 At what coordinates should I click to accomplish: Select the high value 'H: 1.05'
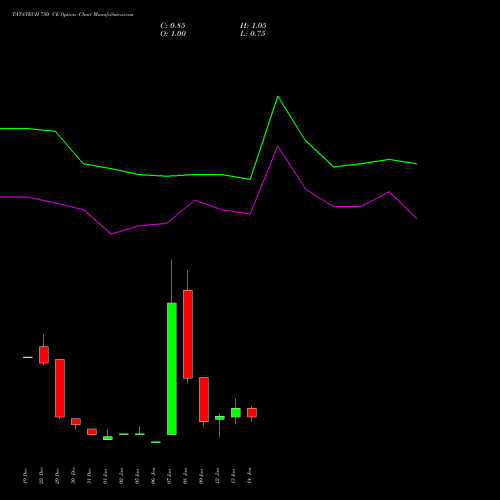[253, 26]
